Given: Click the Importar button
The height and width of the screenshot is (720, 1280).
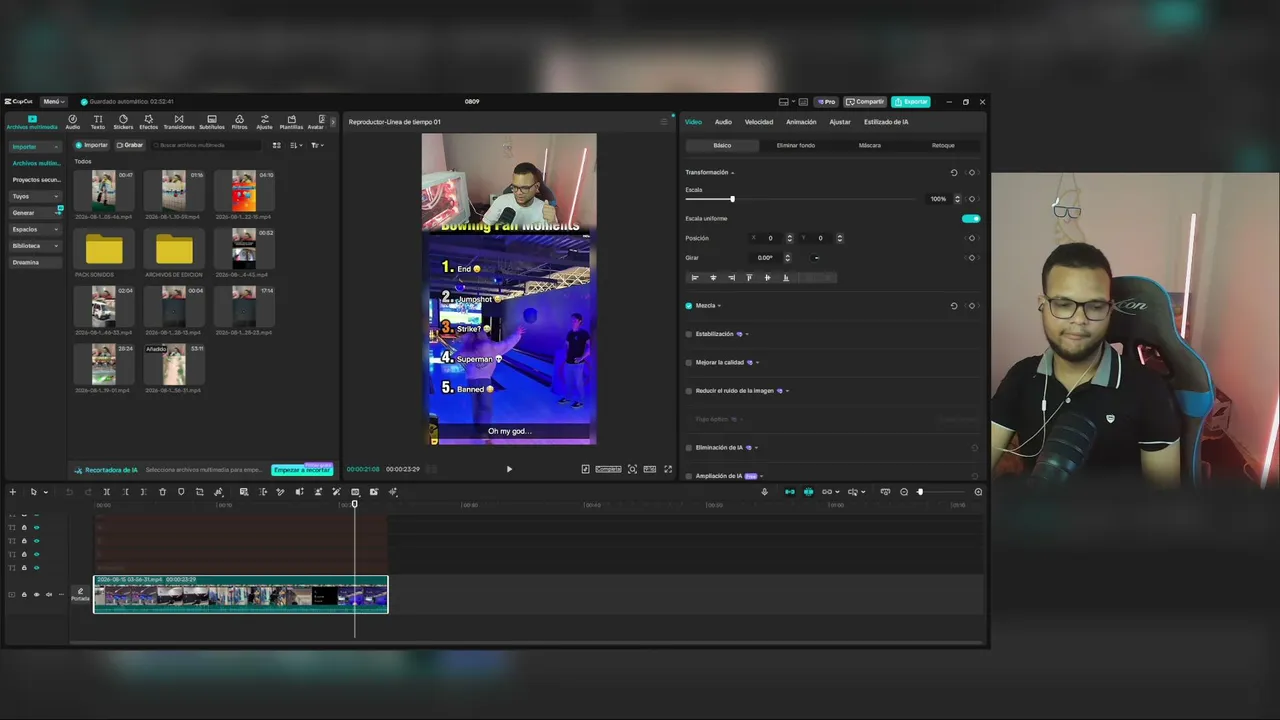Looking at the screenshot, I should coord(92,145).
